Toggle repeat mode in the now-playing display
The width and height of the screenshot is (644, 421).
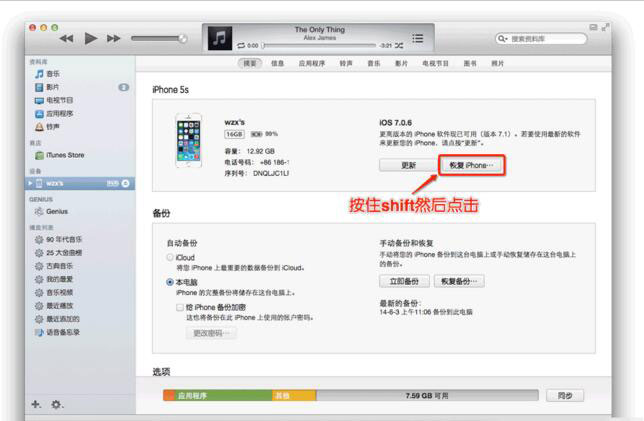(x=241, y=46)
